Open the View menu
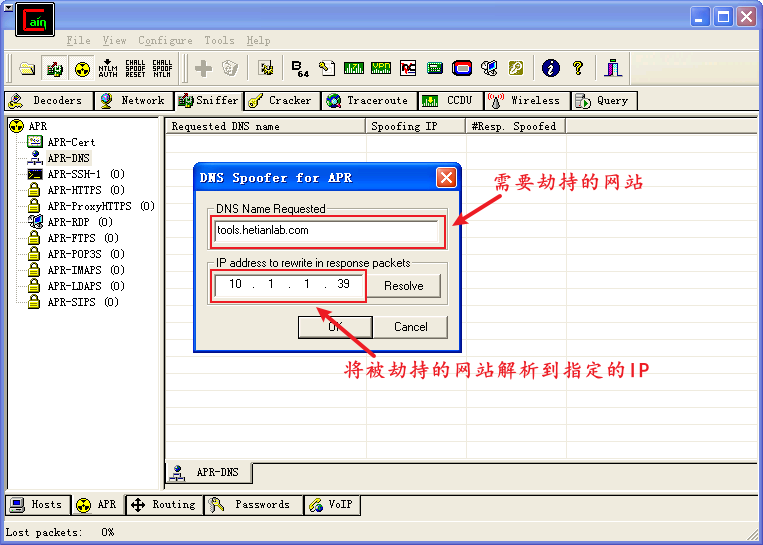The image size is (763, 545). coord(114,40)
